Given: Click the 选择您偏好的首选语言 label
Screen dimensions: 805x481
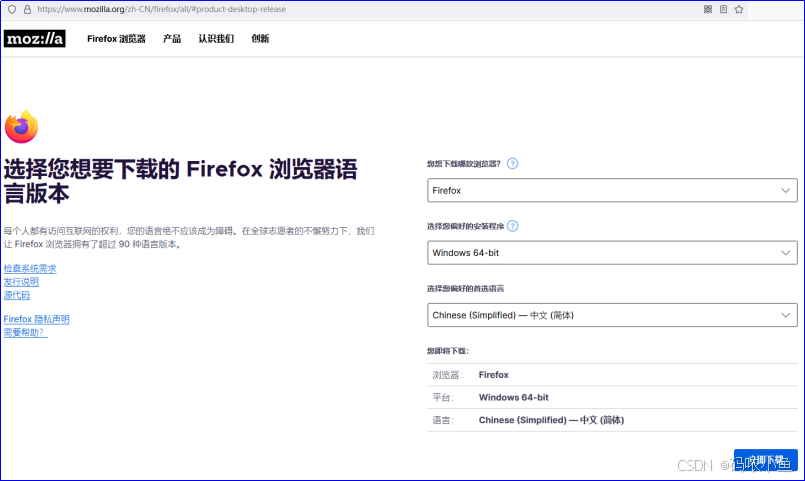Looking at the screenshot, I should coord(465,288).
